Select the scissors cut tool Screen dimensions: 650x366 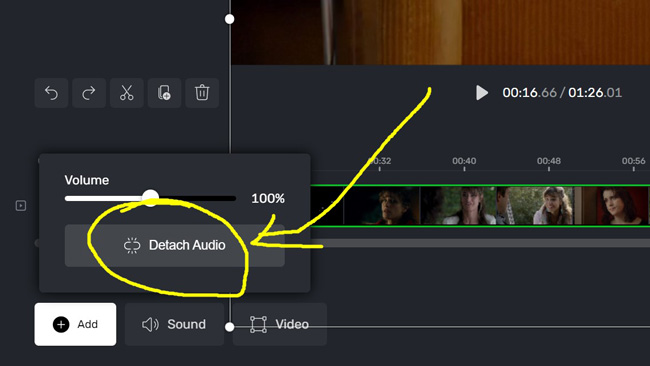pyautogui.click(x=126, y=93)
